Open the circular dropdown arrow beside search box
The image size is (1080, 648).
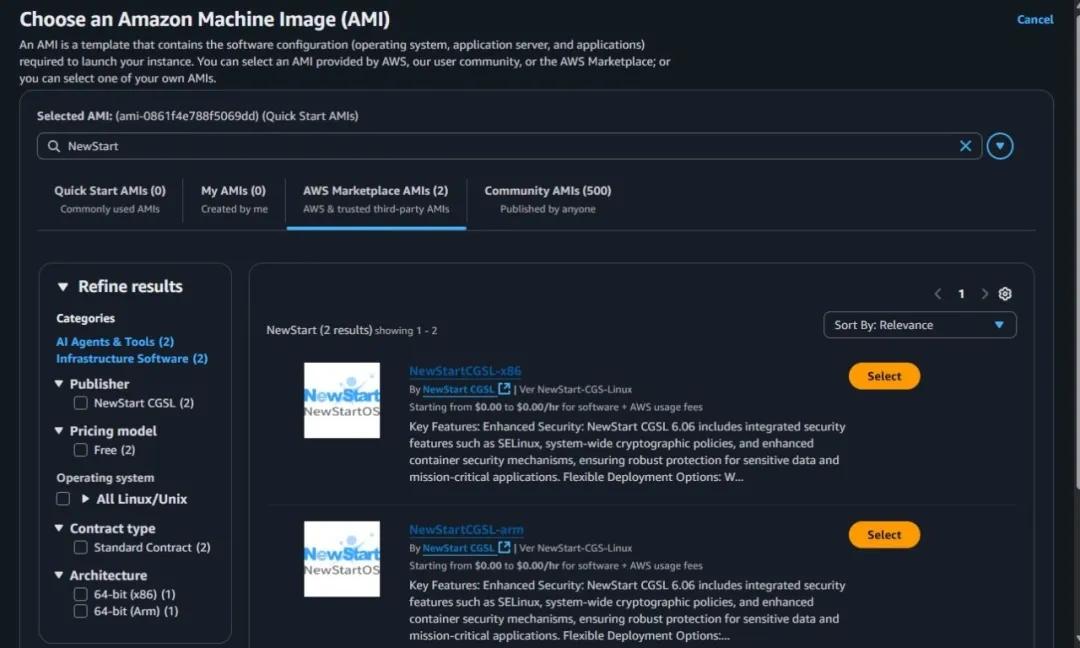coord(999,146)
